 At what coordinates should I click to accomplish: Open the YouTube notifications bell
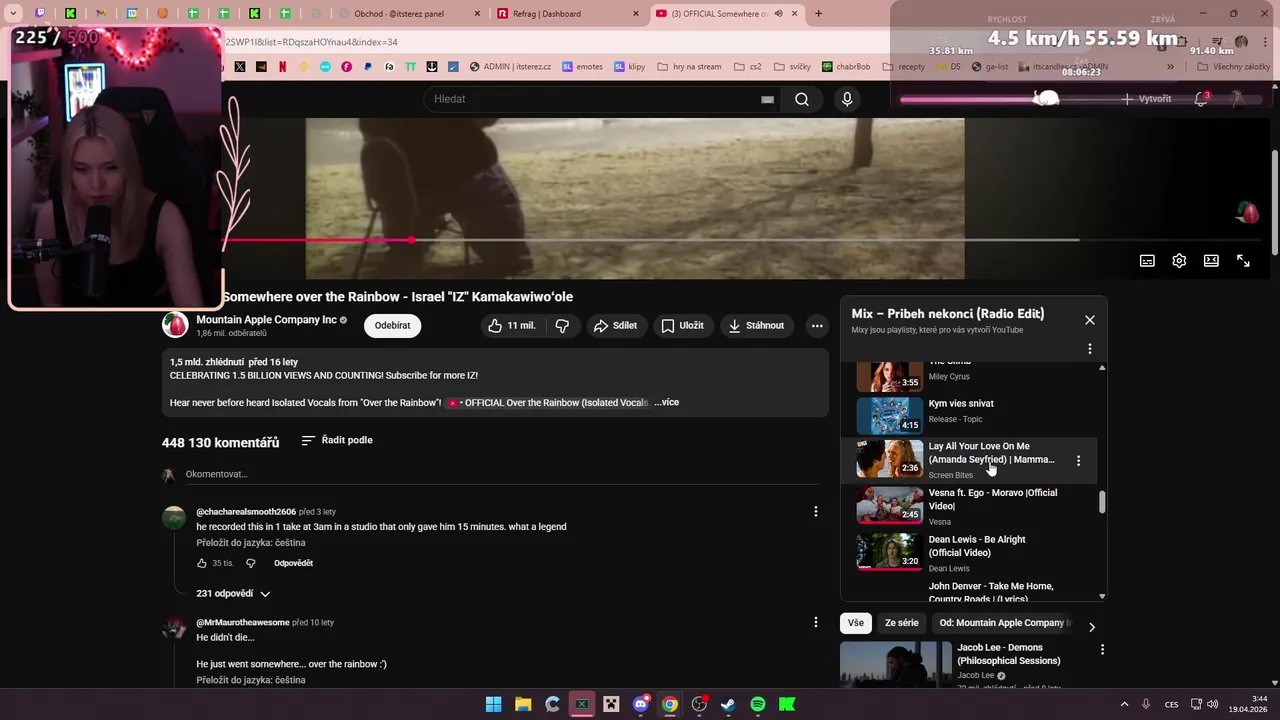(x=1201, y=99)
